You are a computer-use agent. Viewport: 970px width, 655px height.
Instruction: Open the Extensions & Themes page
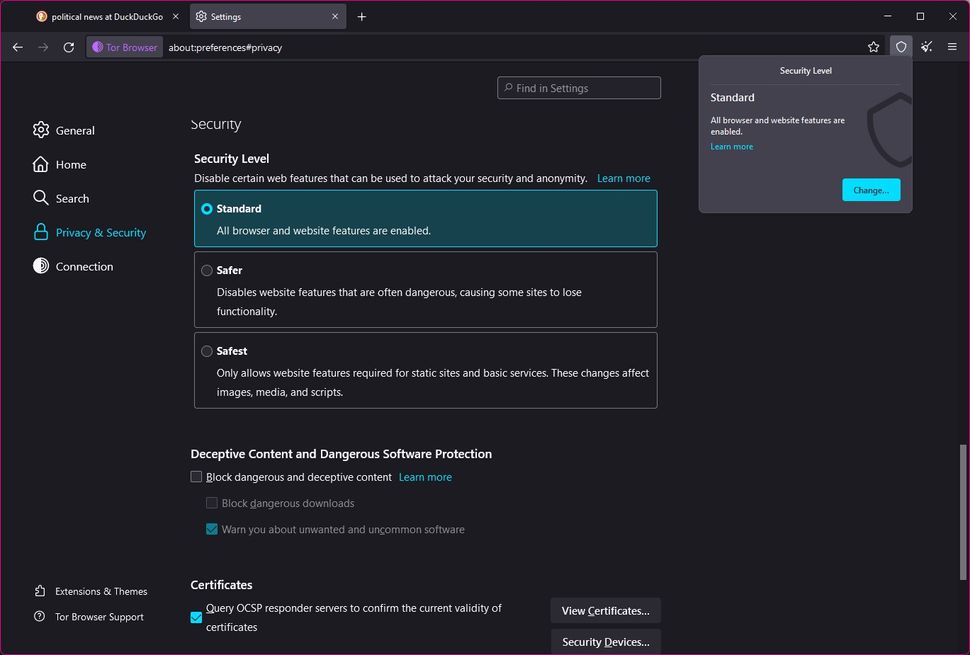99,591
